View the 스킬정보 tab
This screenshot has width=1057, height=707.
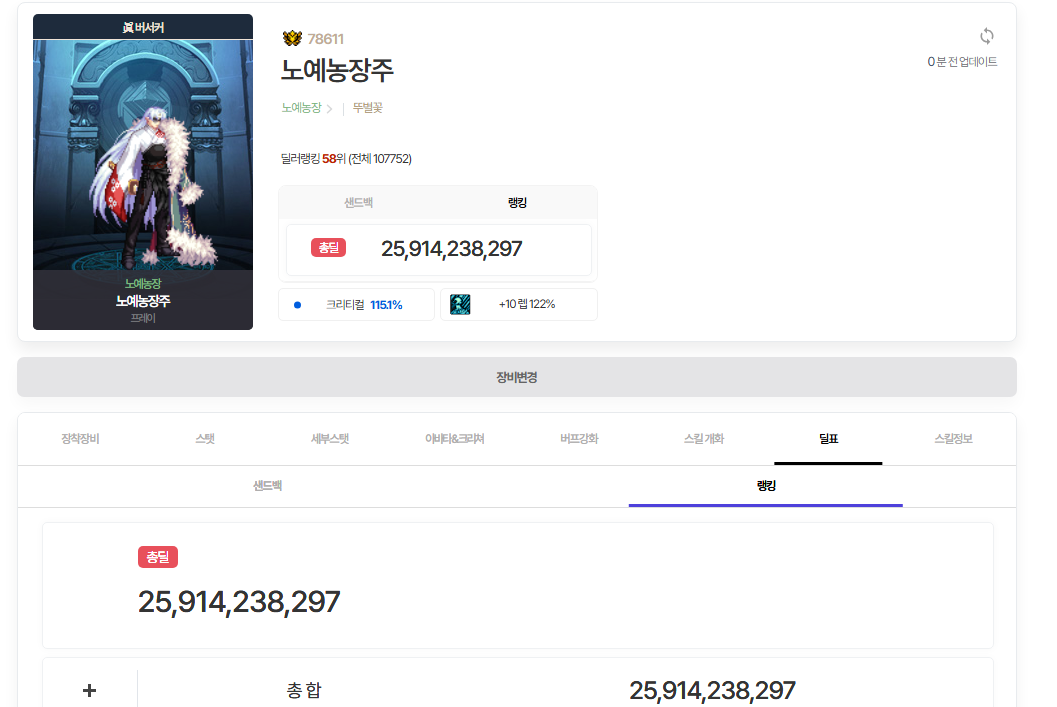(953, 439)
